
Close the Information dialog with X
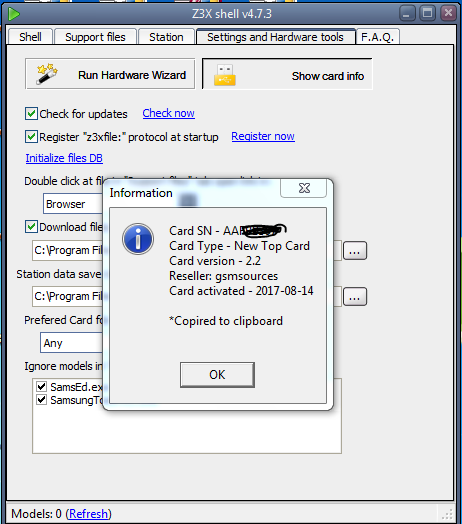point(304,188)
